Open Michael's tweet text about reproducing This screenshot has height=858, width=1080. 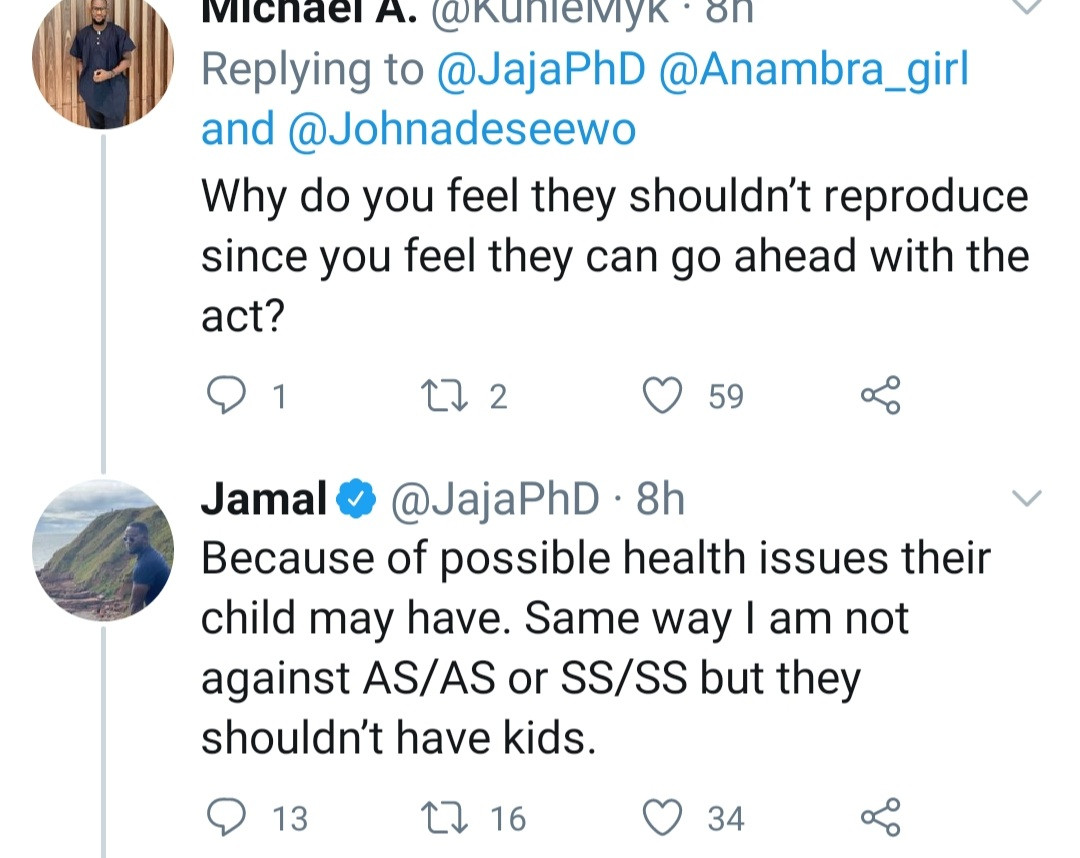click(614, 256)
